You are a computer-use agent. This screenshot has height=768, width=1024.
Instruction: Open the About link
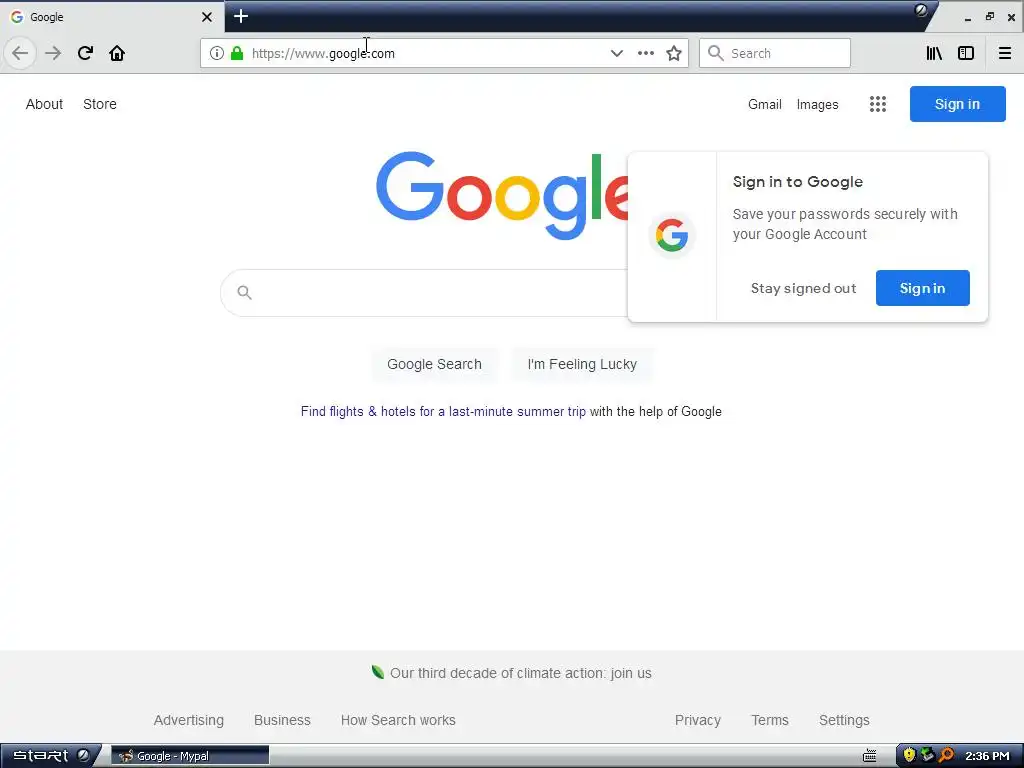pos(44,104)
